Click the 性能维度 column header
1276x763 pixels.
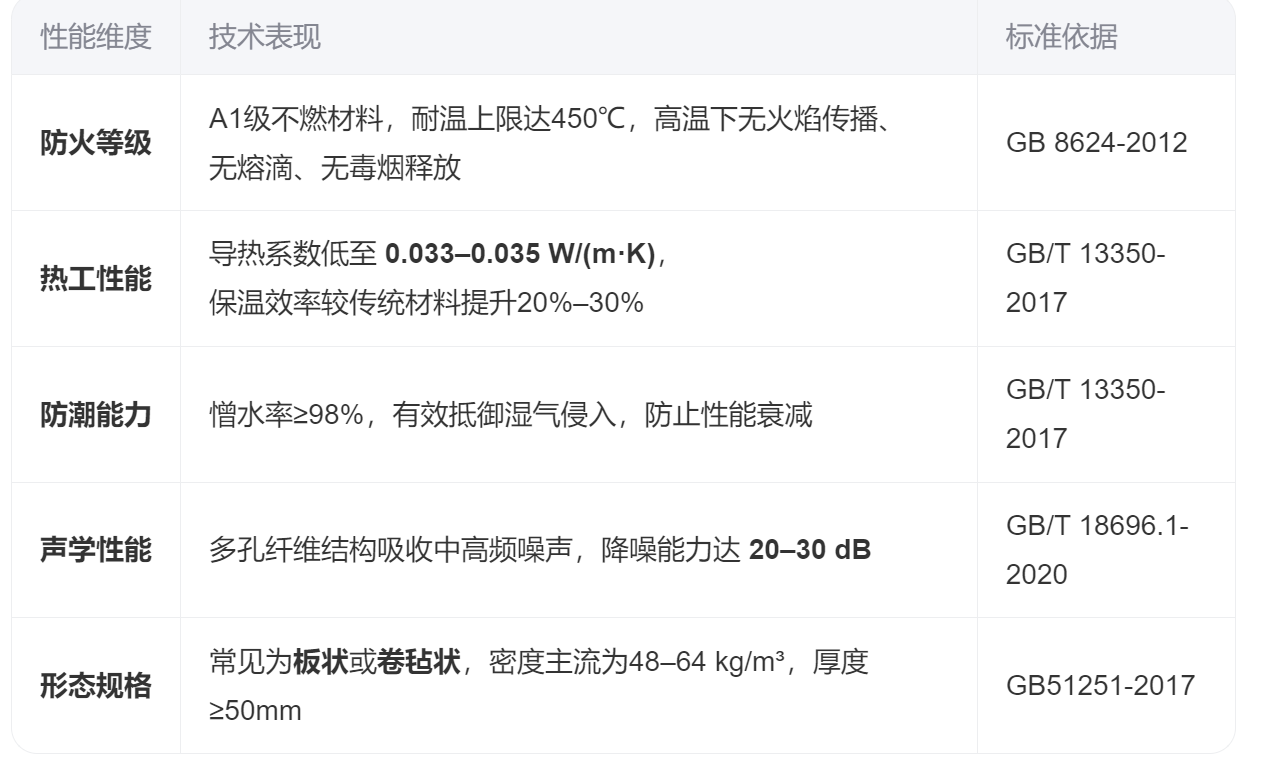[x=96, y=37]
